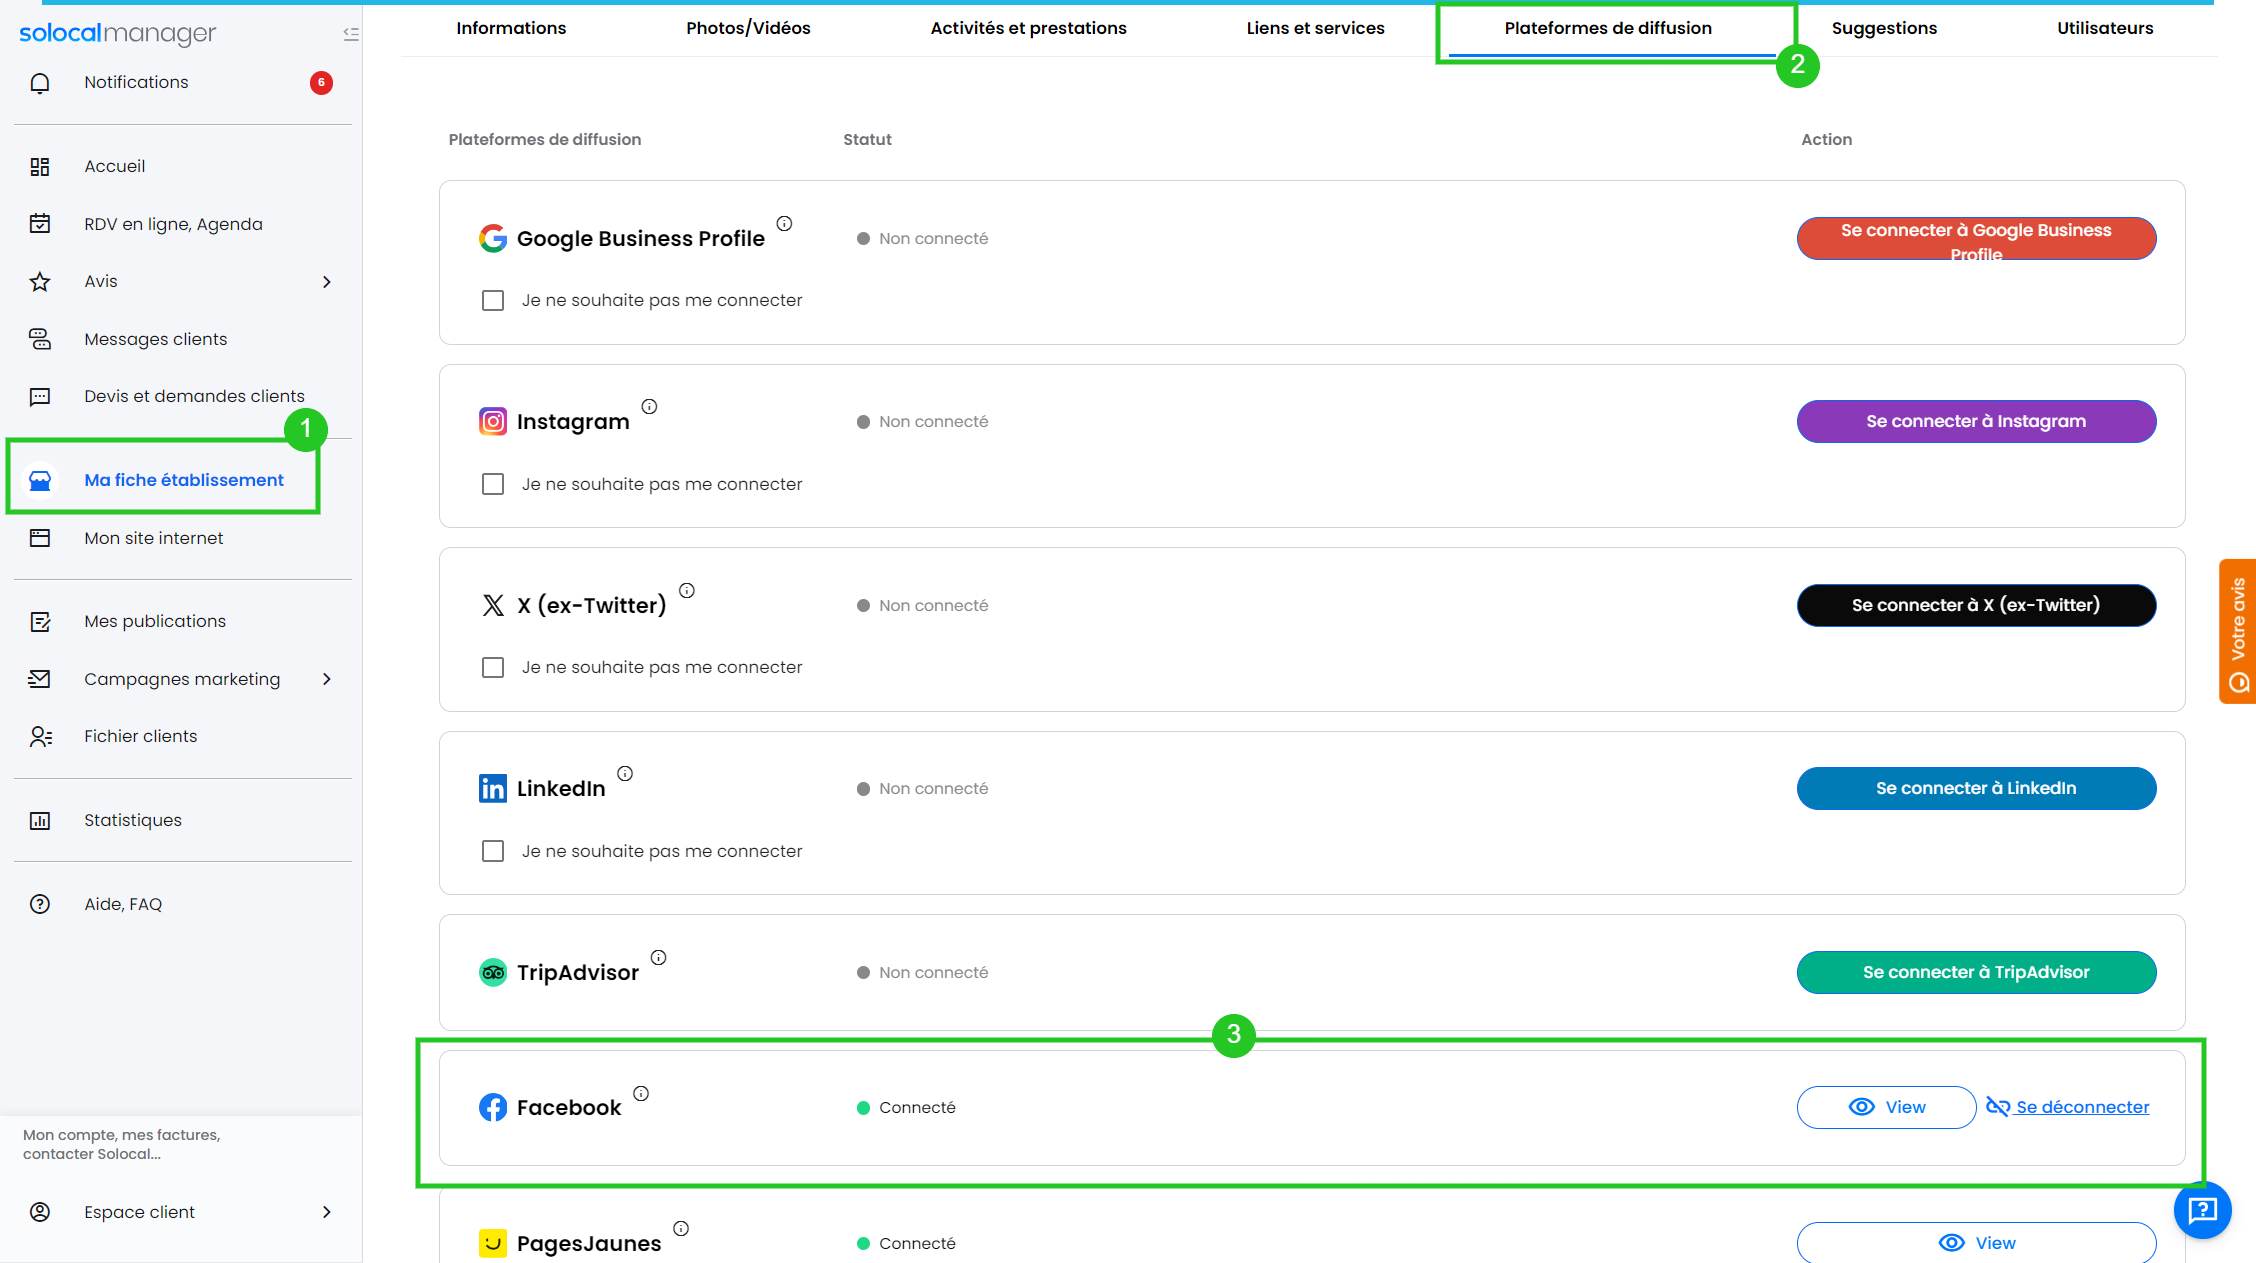This screenshot has width=2256, height=1263.
Task: Select the Plateformes de diffusion tab
Action: pyautogui.click(x=1608, y=28)
